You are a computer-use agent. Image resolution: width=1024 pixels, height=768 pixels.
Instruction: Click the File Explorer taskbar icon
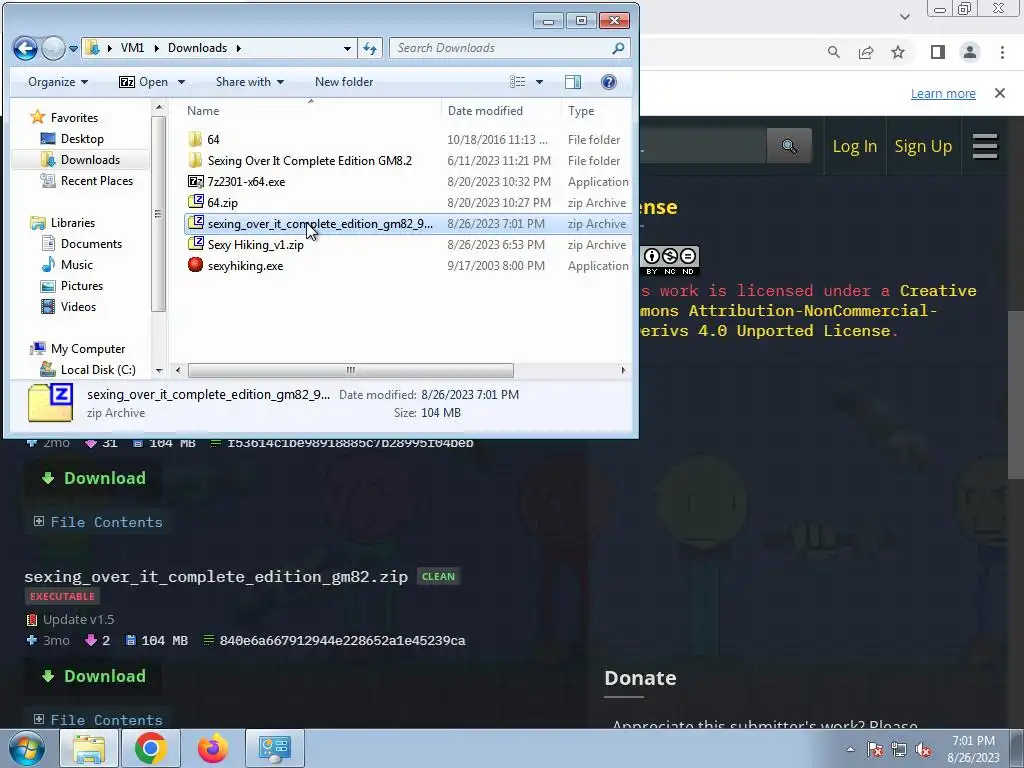(x=89, y=748)
